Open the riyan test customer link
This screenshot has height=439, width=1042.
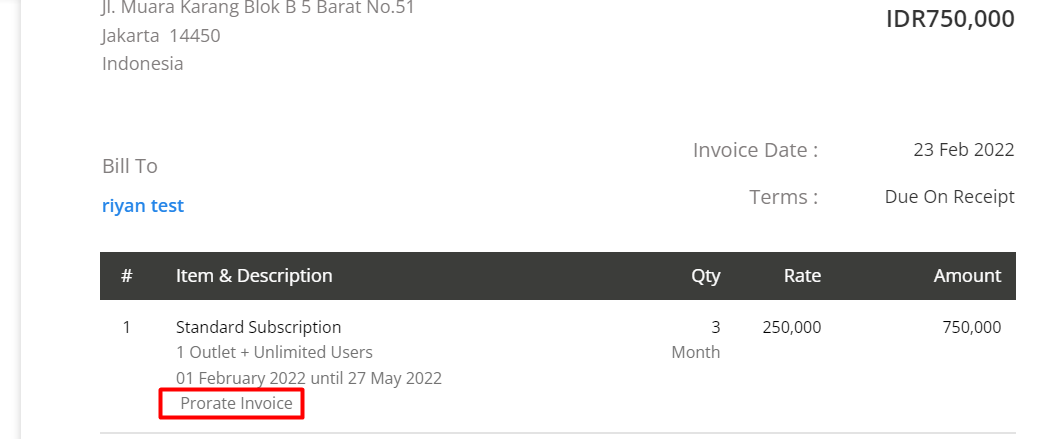point(143,206)
